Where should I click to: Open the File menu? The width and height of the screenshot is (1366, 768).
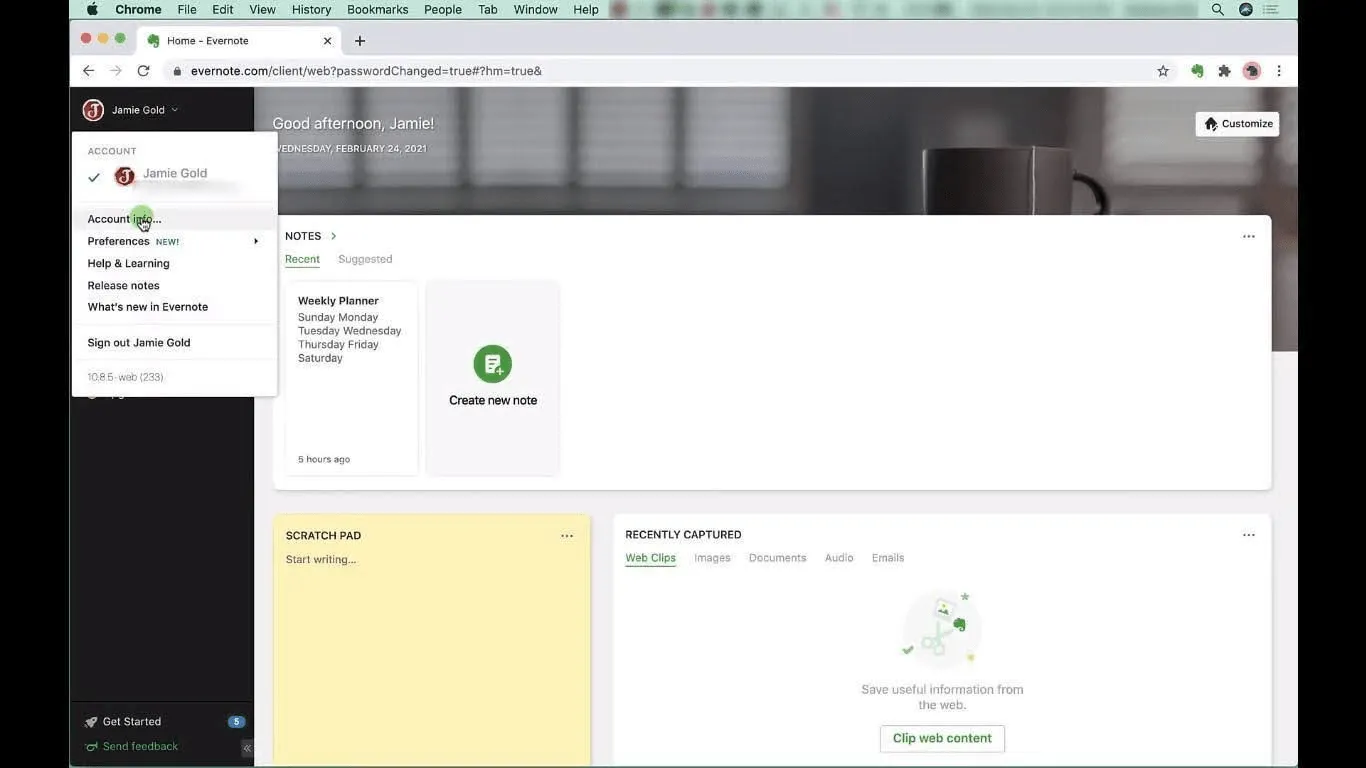(x=187, y=9)
